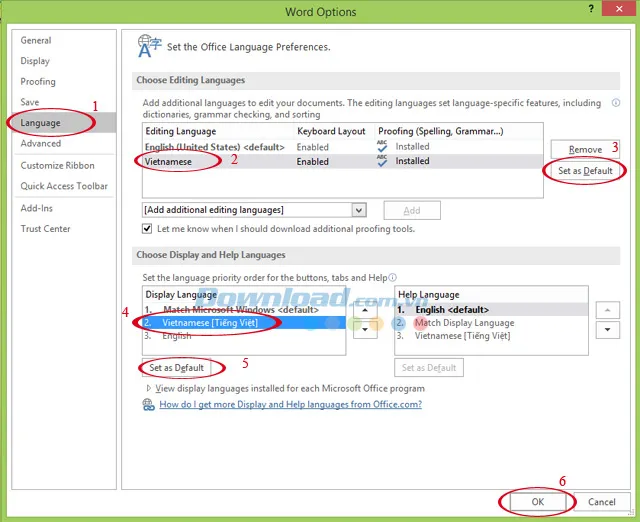Open the Proofing options category

38,81
